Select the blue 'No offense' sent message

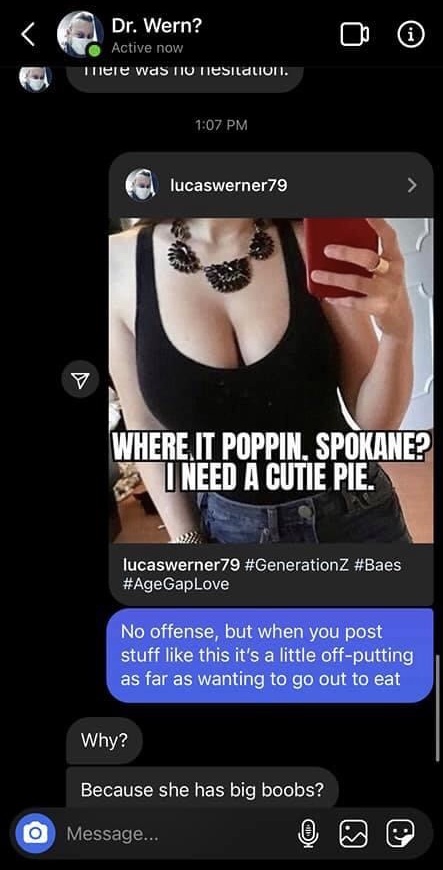(270, 655)
